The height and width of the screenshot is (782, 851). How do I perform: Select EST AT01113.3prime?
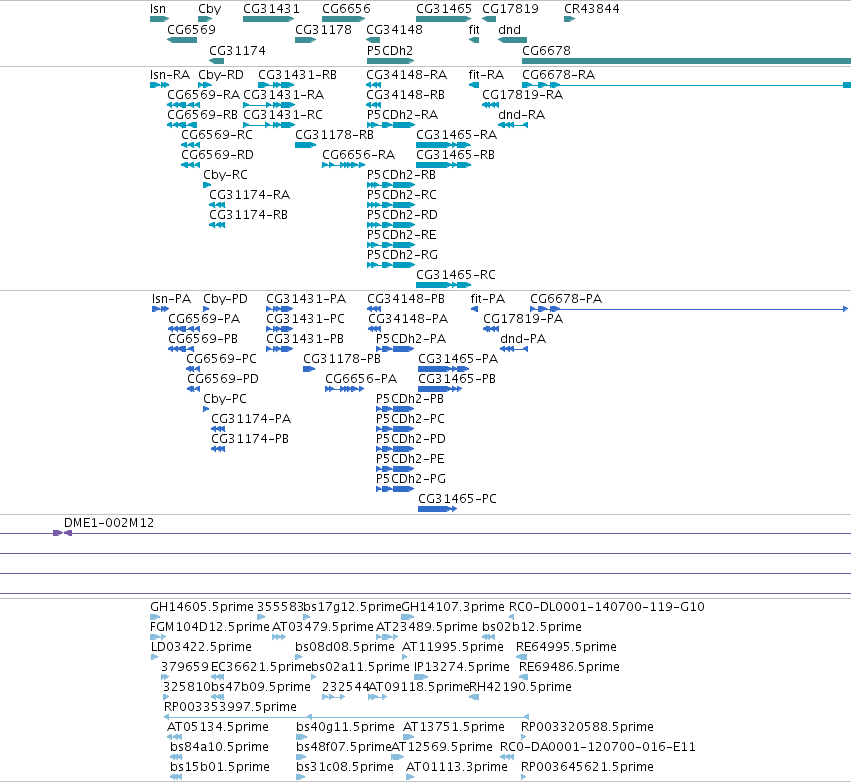click(x=410, y=777)
